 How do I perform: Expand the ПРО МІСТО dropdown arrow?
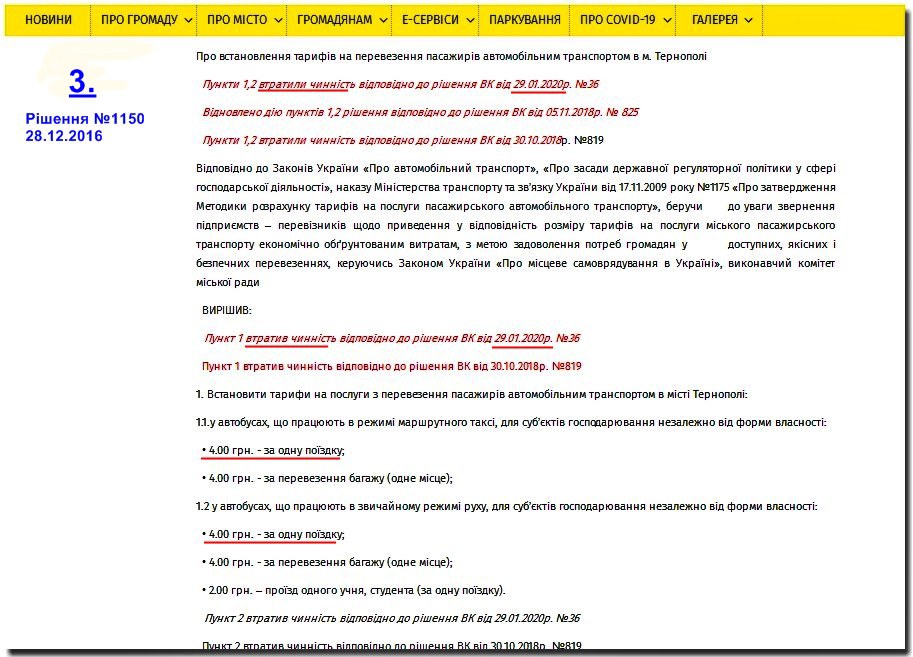[x=274, y=20]
